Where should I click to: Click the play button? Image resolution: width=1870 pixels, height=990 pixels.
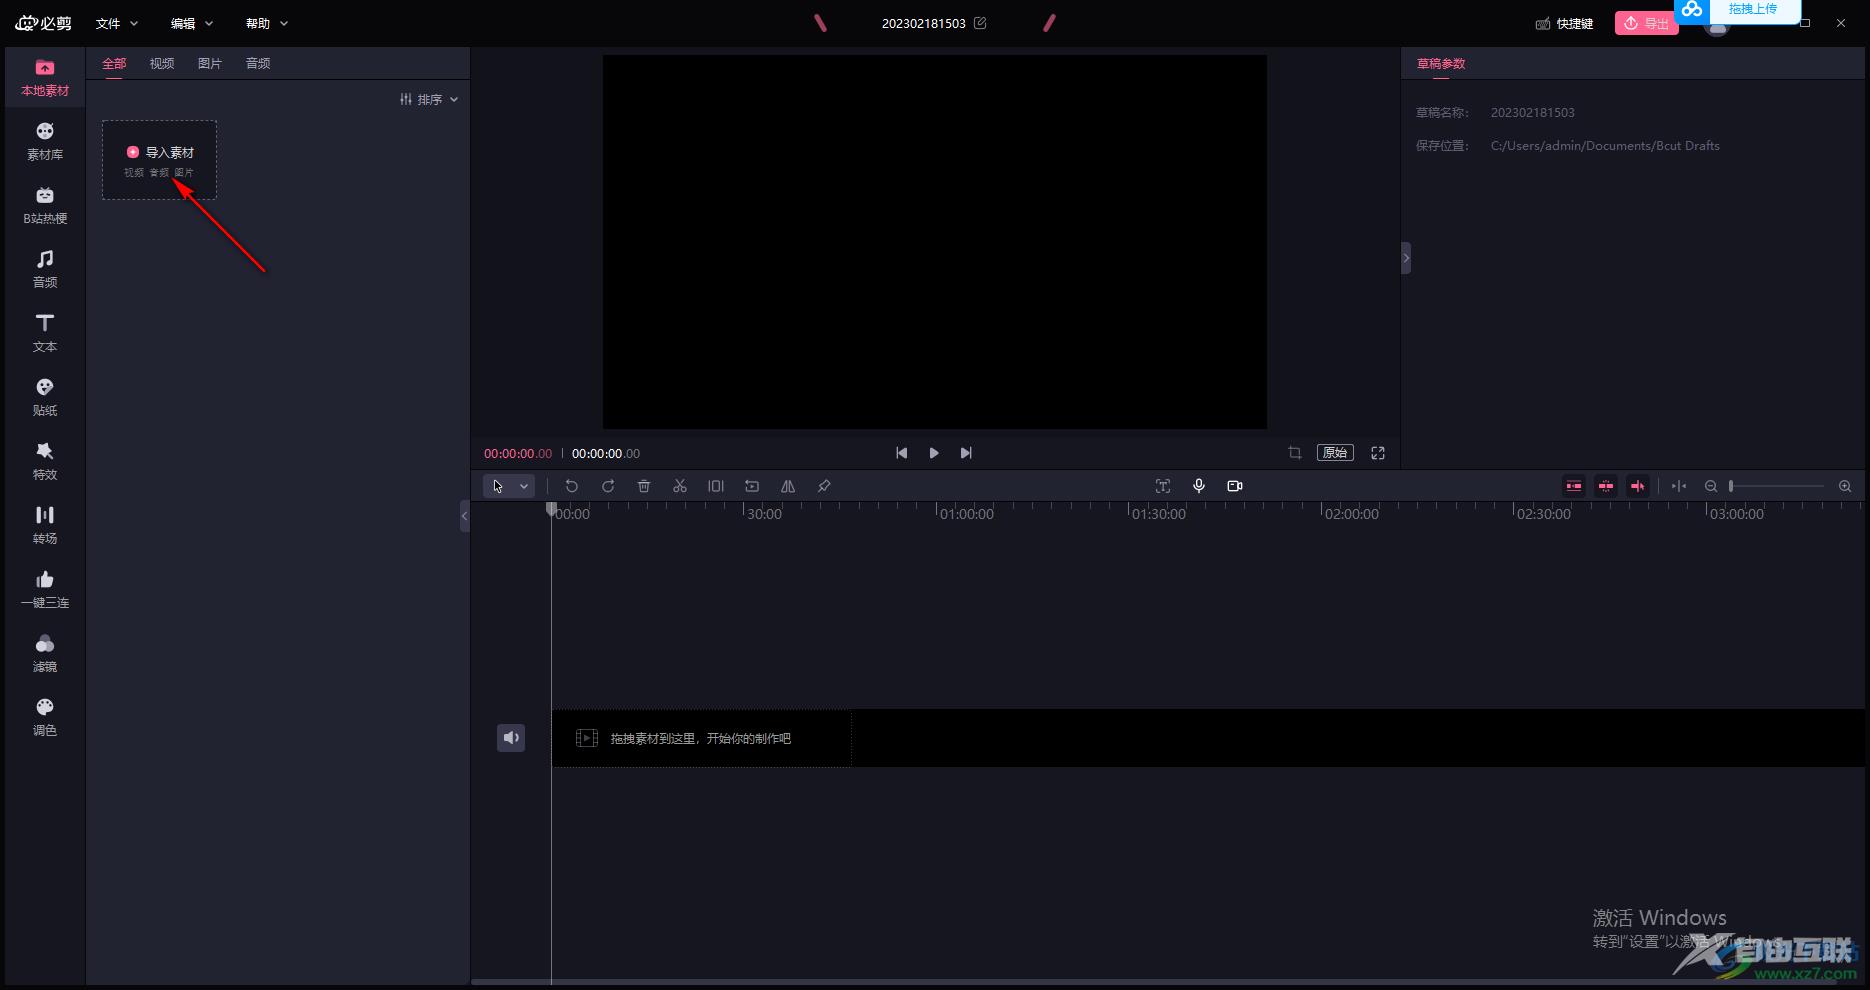coord(934,453)
